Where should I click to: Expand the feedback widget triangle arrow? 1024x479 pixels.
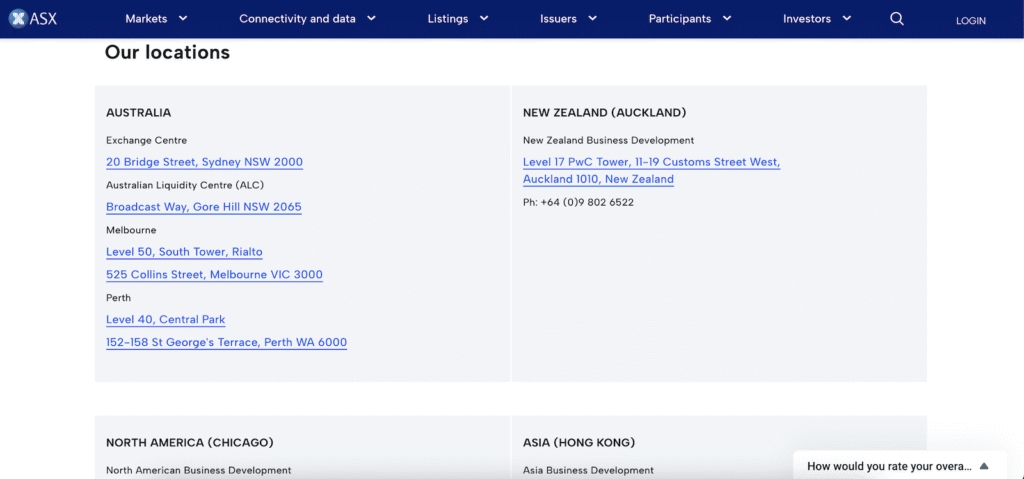tap(984, 466)
